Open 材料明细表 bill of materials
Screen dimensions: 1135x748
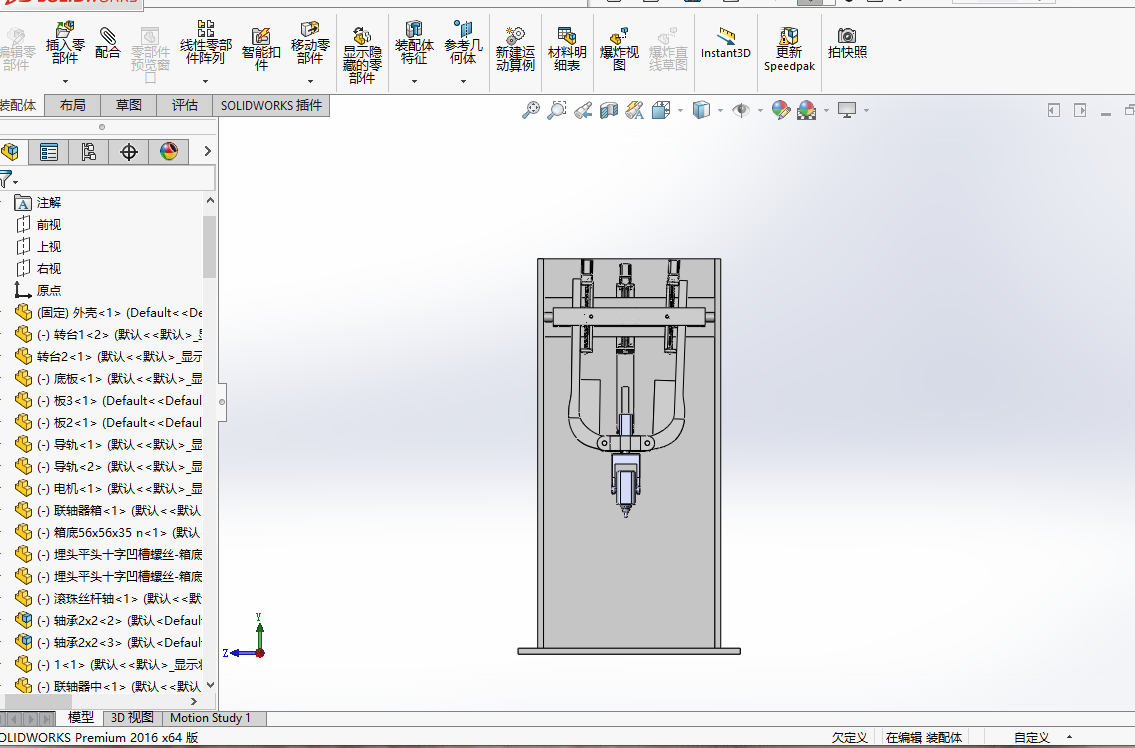(567, 49)
